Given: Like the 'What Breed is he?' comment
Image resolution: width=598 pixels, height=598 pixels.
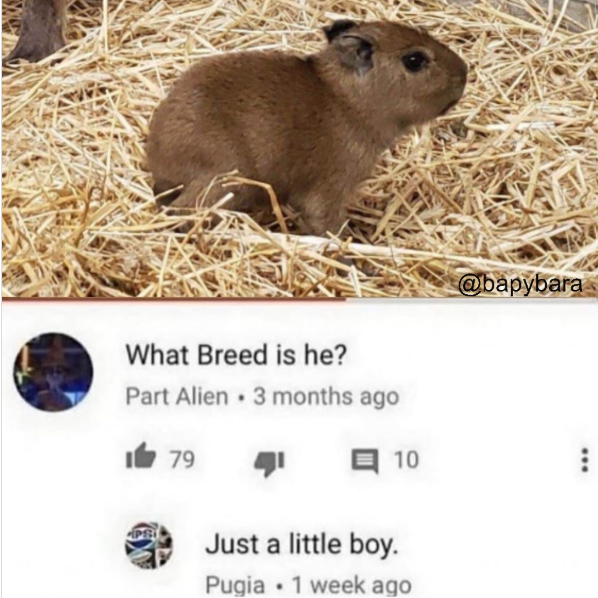Looking at the screenshot, I should 141,456.
